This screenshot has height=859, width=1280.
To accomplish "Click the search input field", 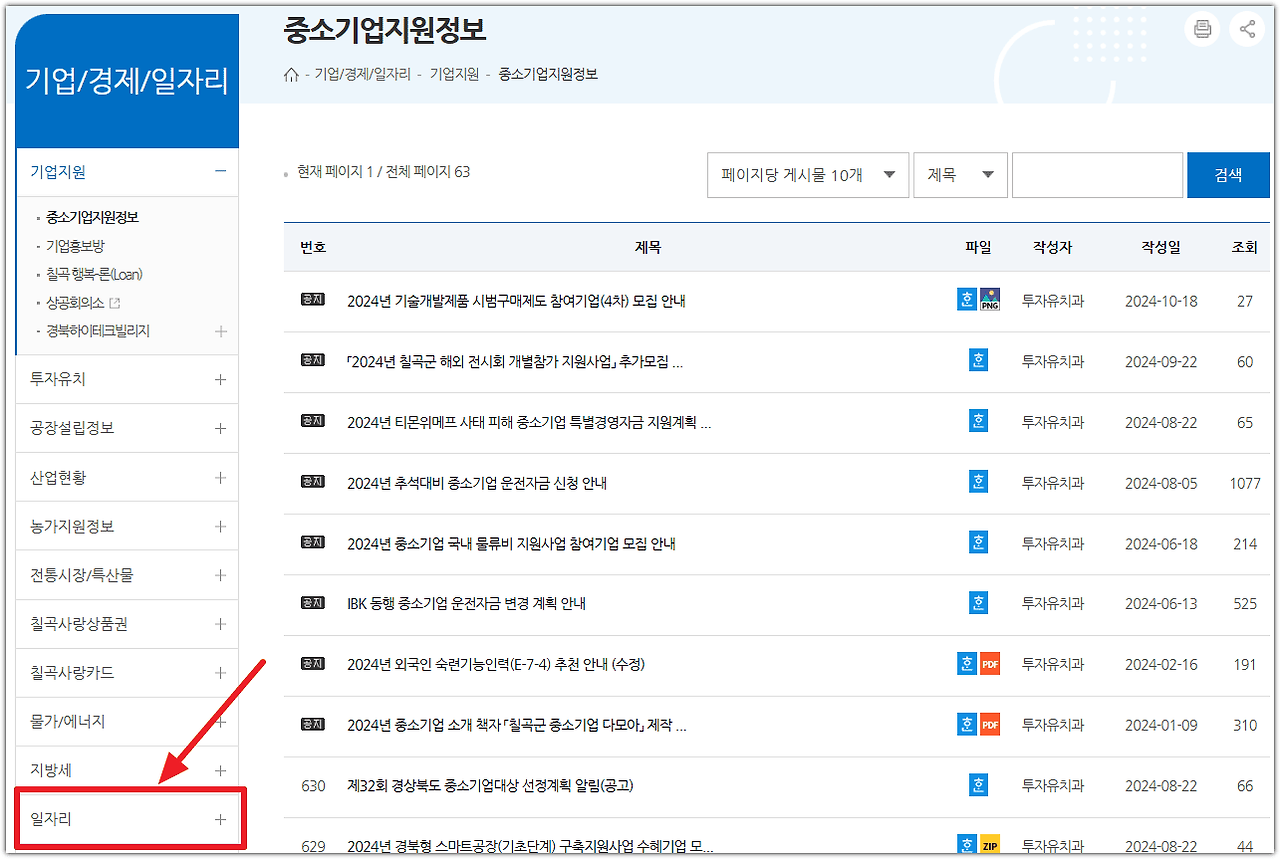I will tap(1097, 174).
